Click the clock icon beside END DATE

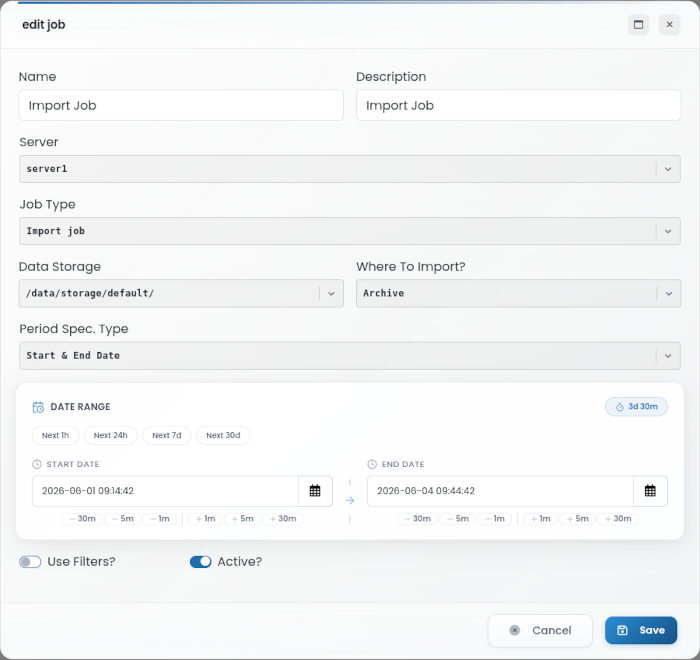(372, 464)
